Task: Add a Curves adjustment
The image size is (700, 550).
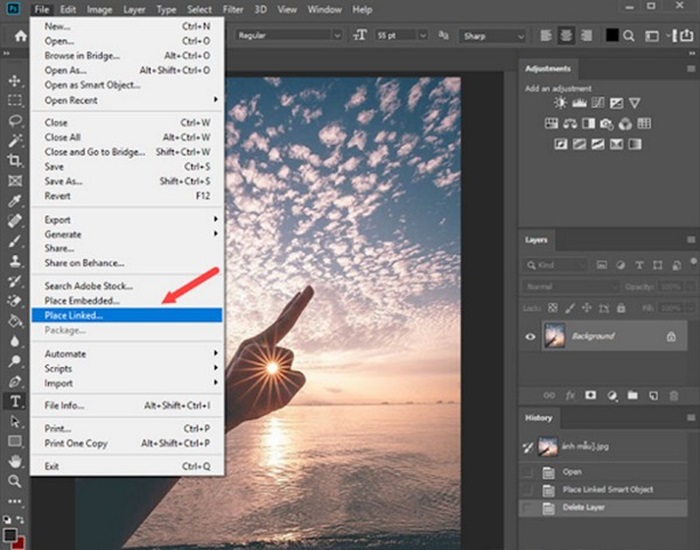Action: (x=598, y=103)
